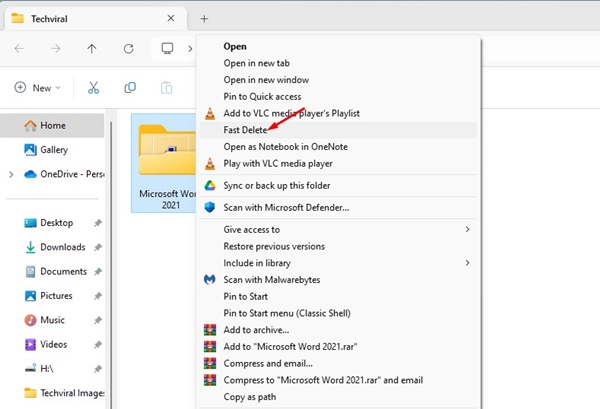Select Compress and email... entry
The width and height of the screenshot is (600, 409).
338,363
